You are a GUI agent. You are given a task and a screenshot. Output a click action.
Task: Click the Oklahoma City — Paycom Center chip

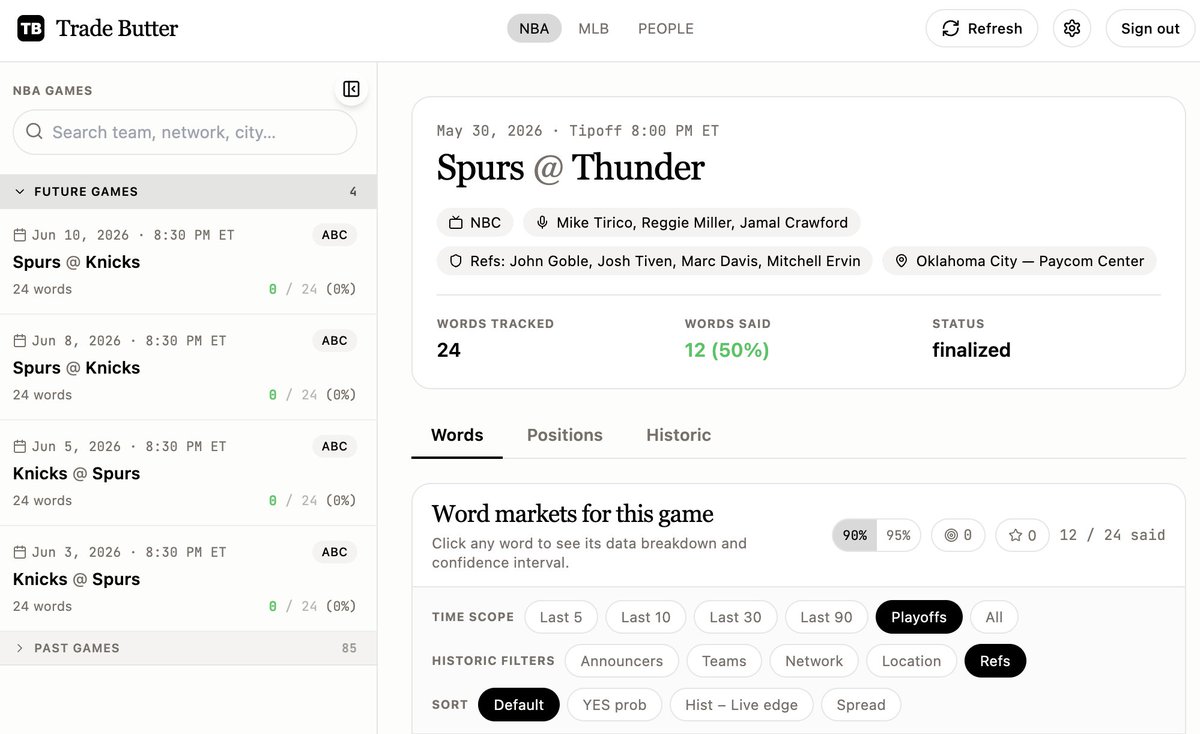tap(1019, 261)
